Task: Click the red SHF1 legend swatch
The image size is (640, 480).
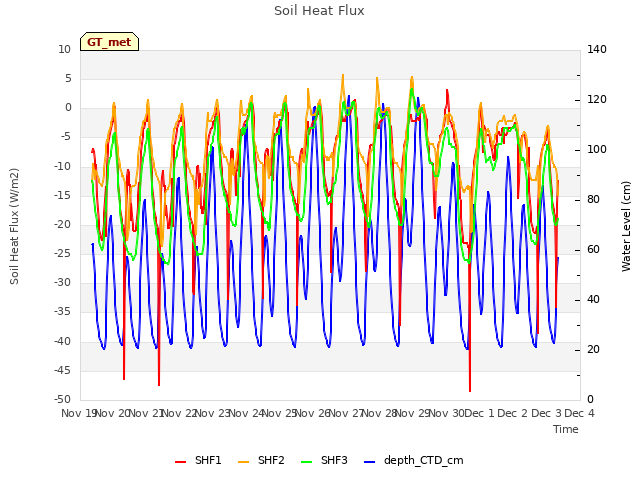Action: pyautogui.click(x=180, y=462)
